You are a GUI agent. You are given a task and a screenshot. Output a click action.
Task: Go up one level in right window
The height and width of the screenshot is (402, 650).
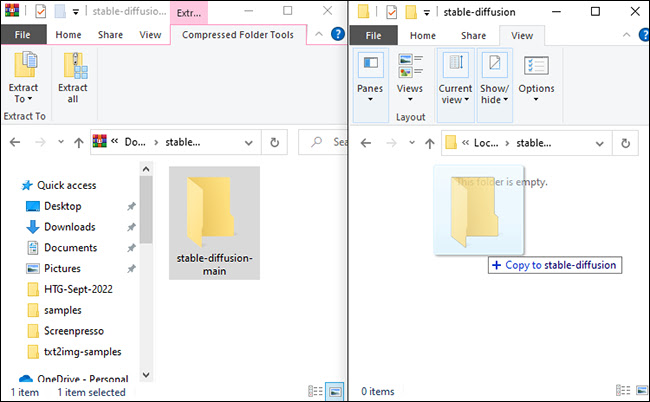click(x=429, y=143)
